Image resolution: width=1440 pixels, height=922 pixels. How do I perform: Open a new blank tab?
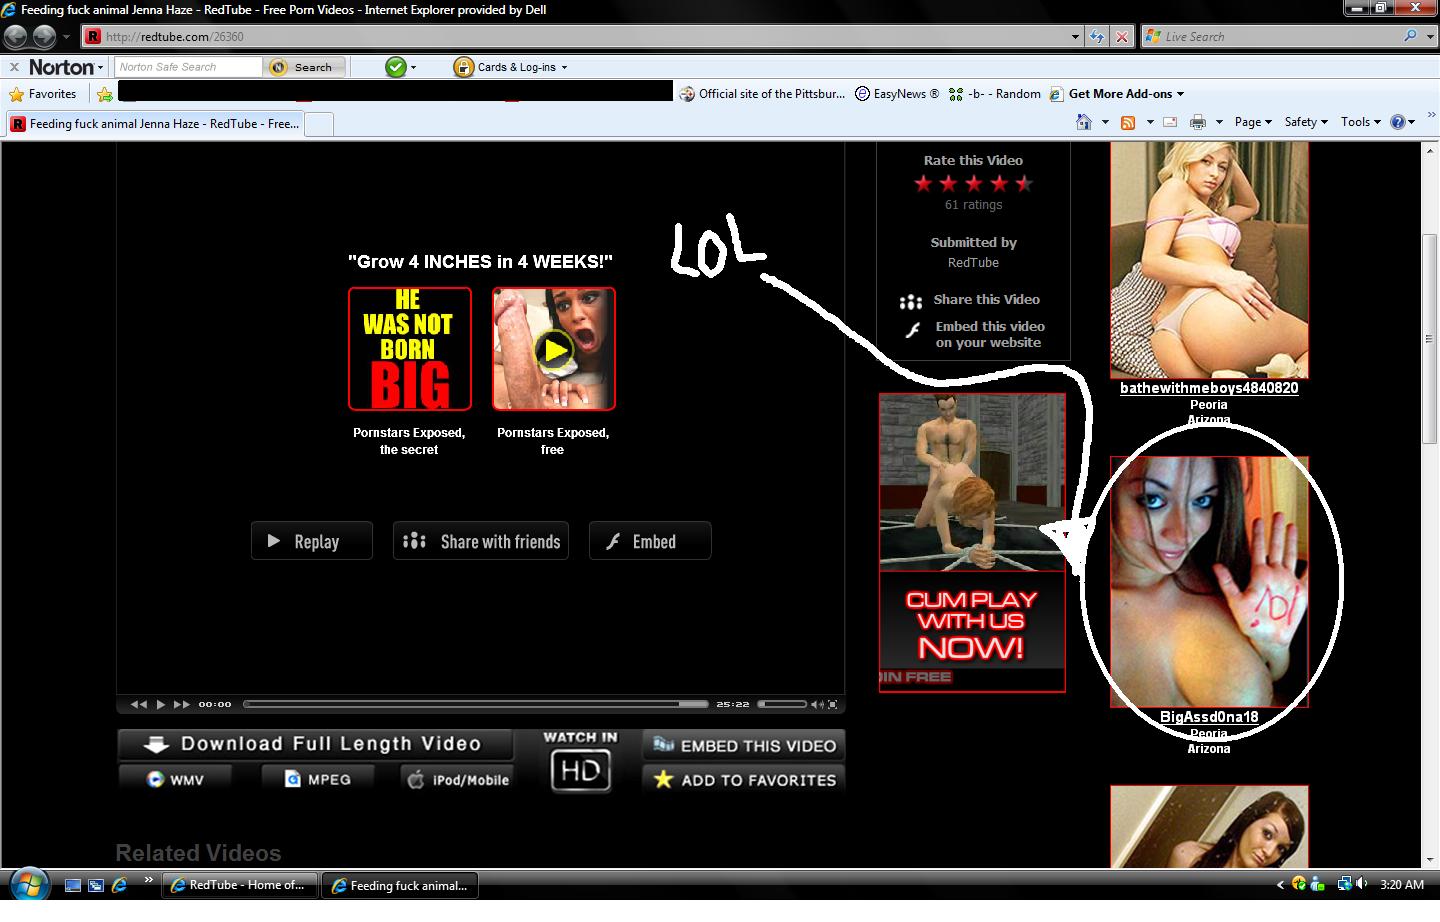click(x=318, y=124)
